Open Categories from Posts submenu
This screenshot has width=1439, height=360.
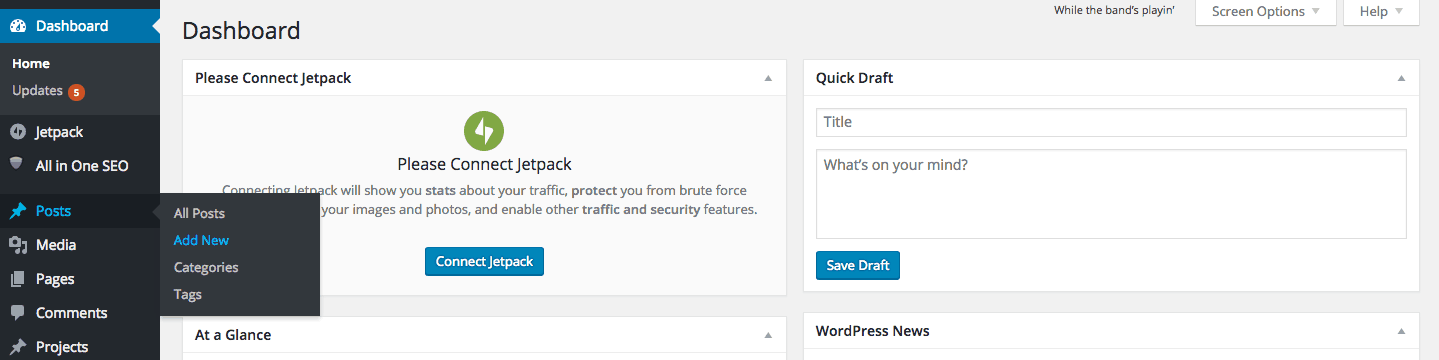tap(206, 267)
